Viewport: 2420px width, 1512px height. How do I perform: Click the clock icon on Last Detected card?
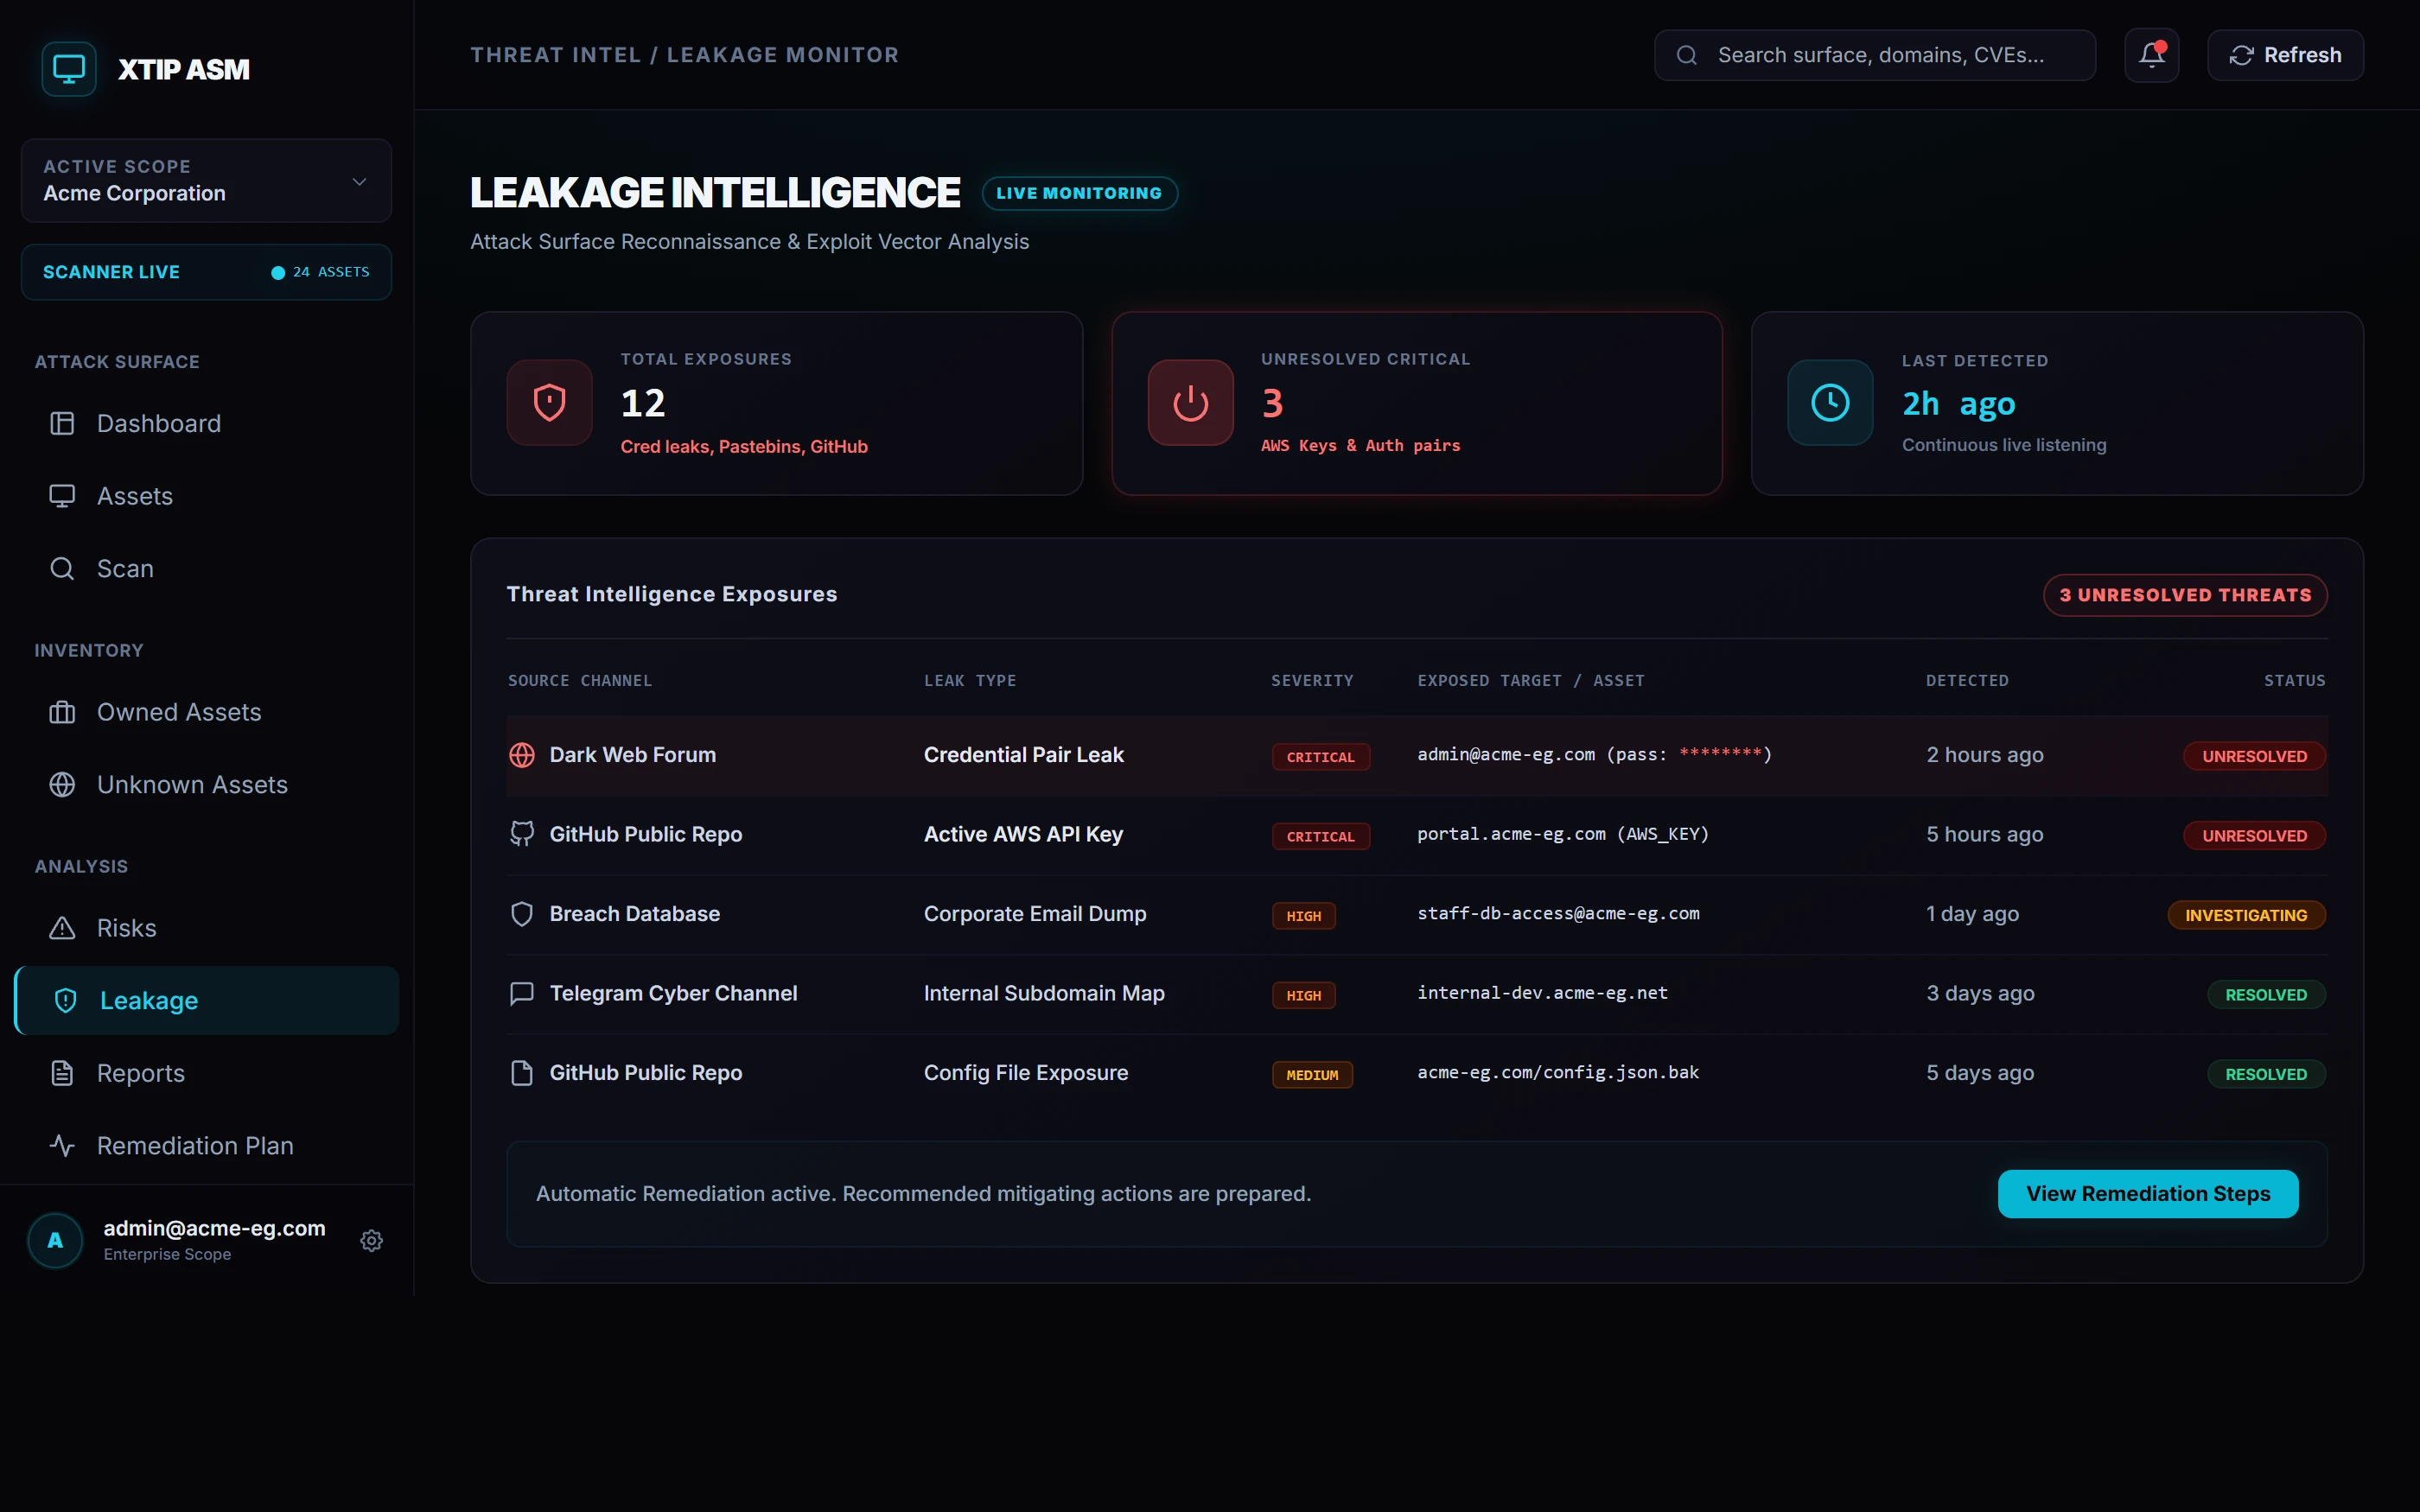[x=1830, y=402]
